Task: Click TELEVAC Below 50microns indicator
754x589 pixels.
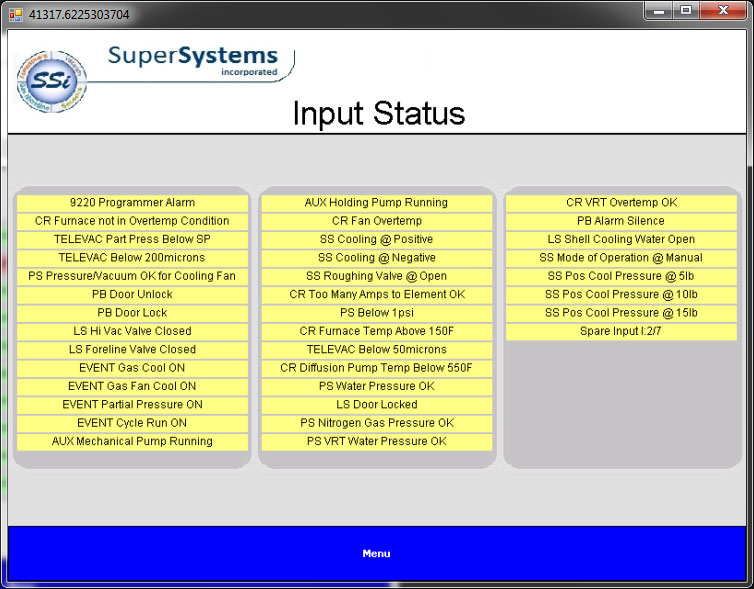Action: click(376, 350)
